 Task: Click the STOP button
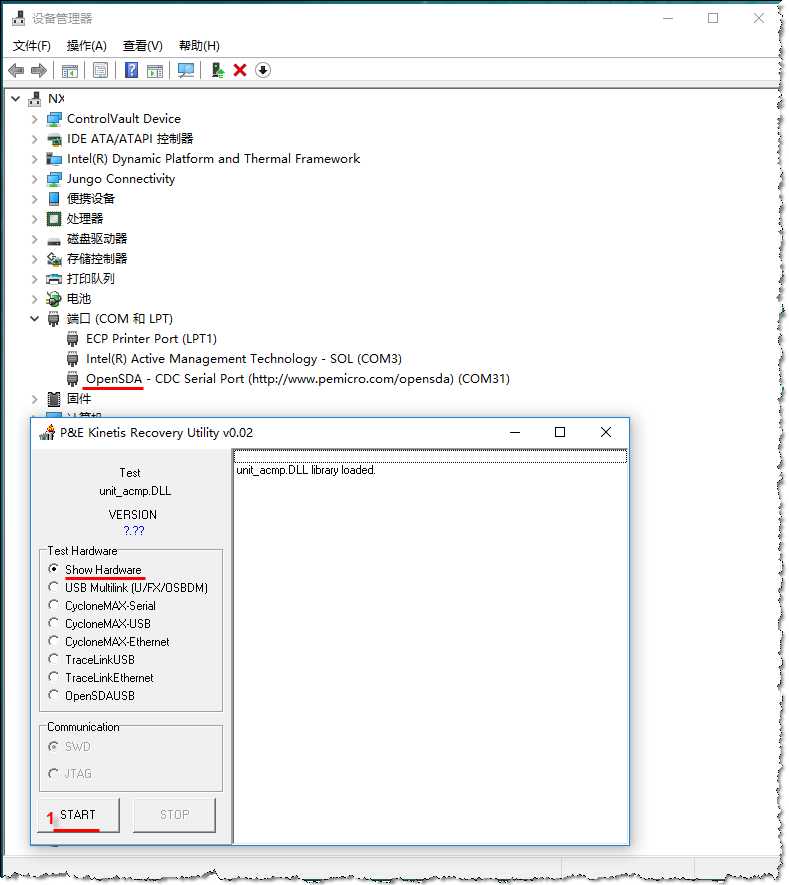pyautogui.click(x=174, y=814)
